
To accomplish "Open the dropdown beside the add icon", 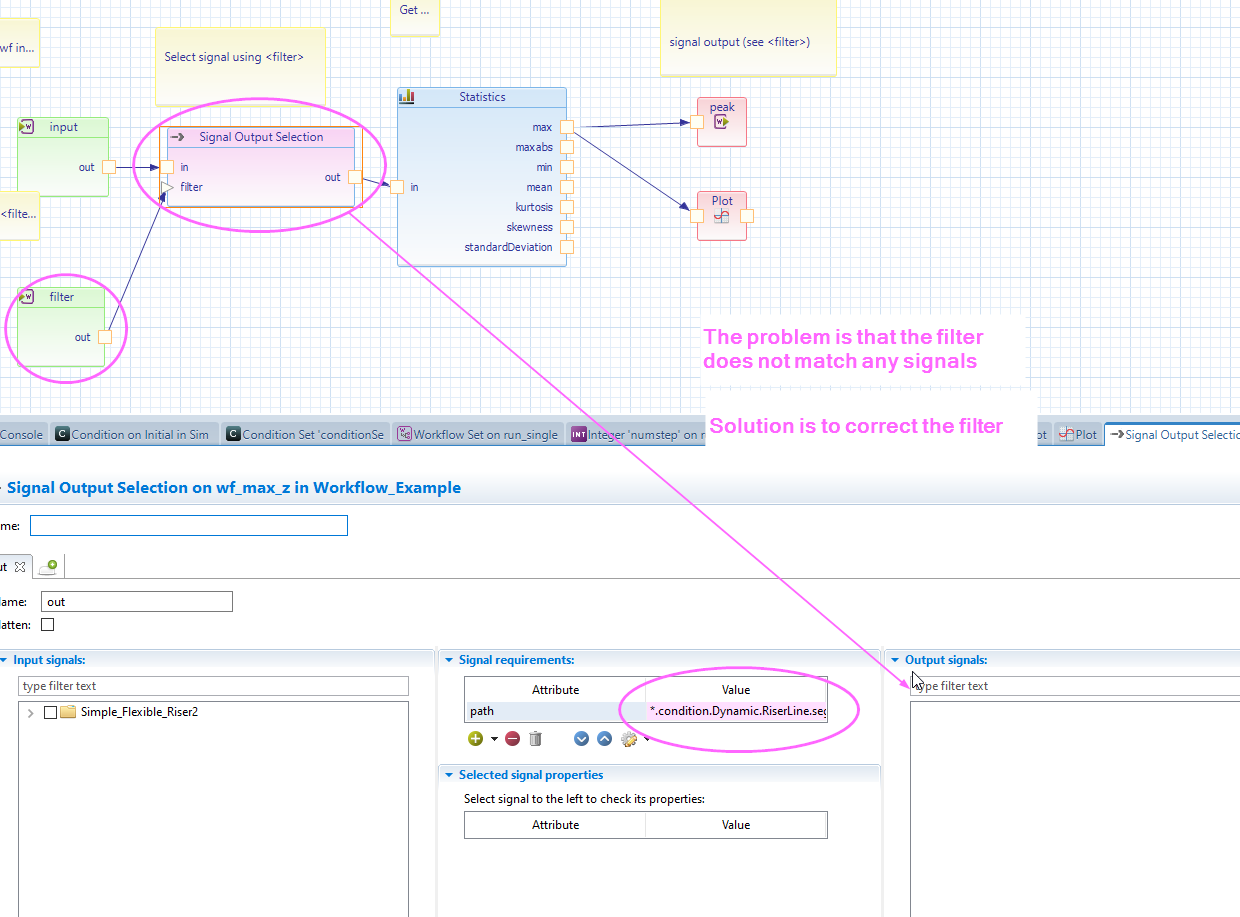I will pyautogui.click(x=494, y=740).
